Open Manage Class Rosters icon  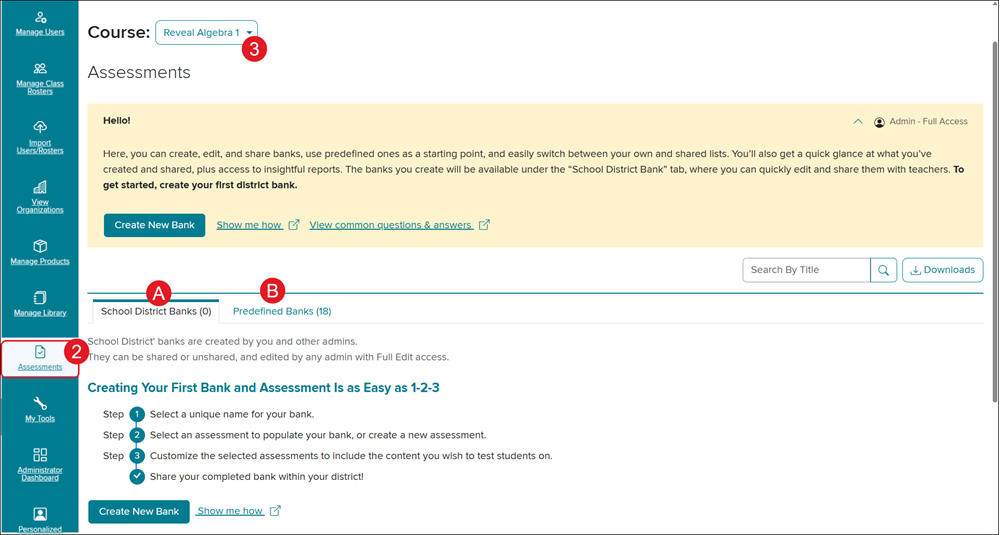click(x=40, y=69)
